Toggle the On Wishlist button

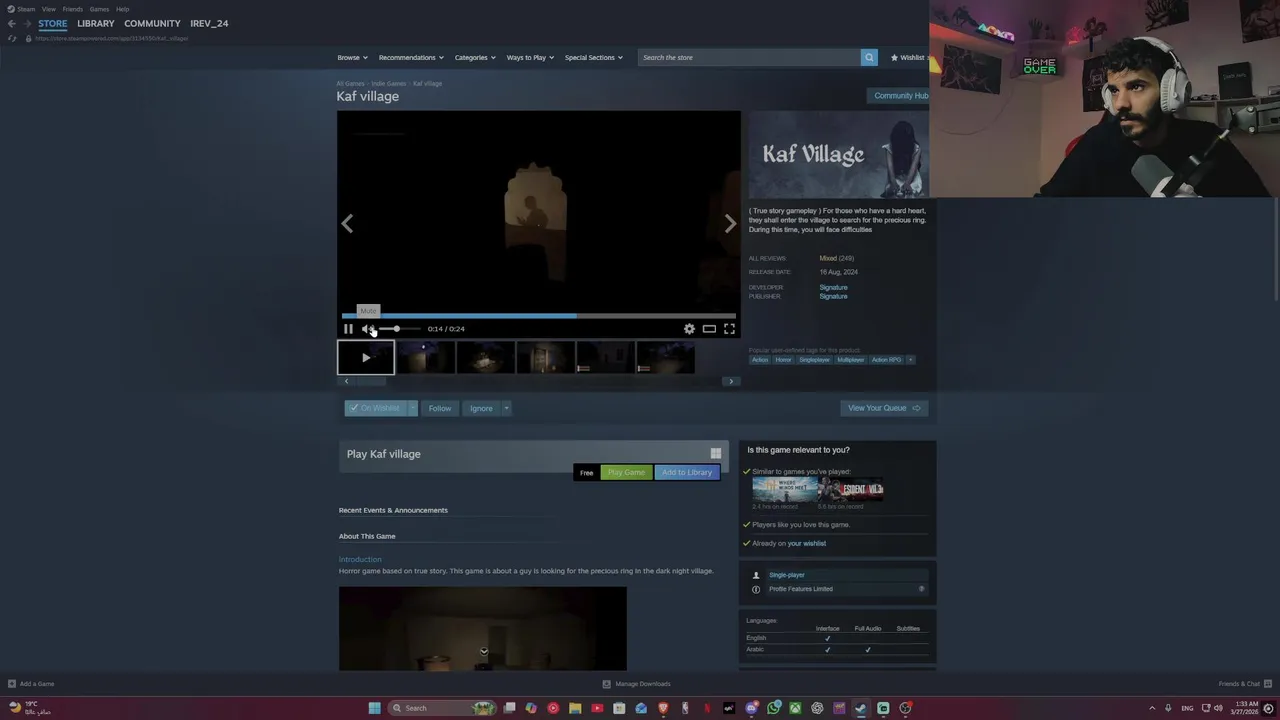[375, 408]
